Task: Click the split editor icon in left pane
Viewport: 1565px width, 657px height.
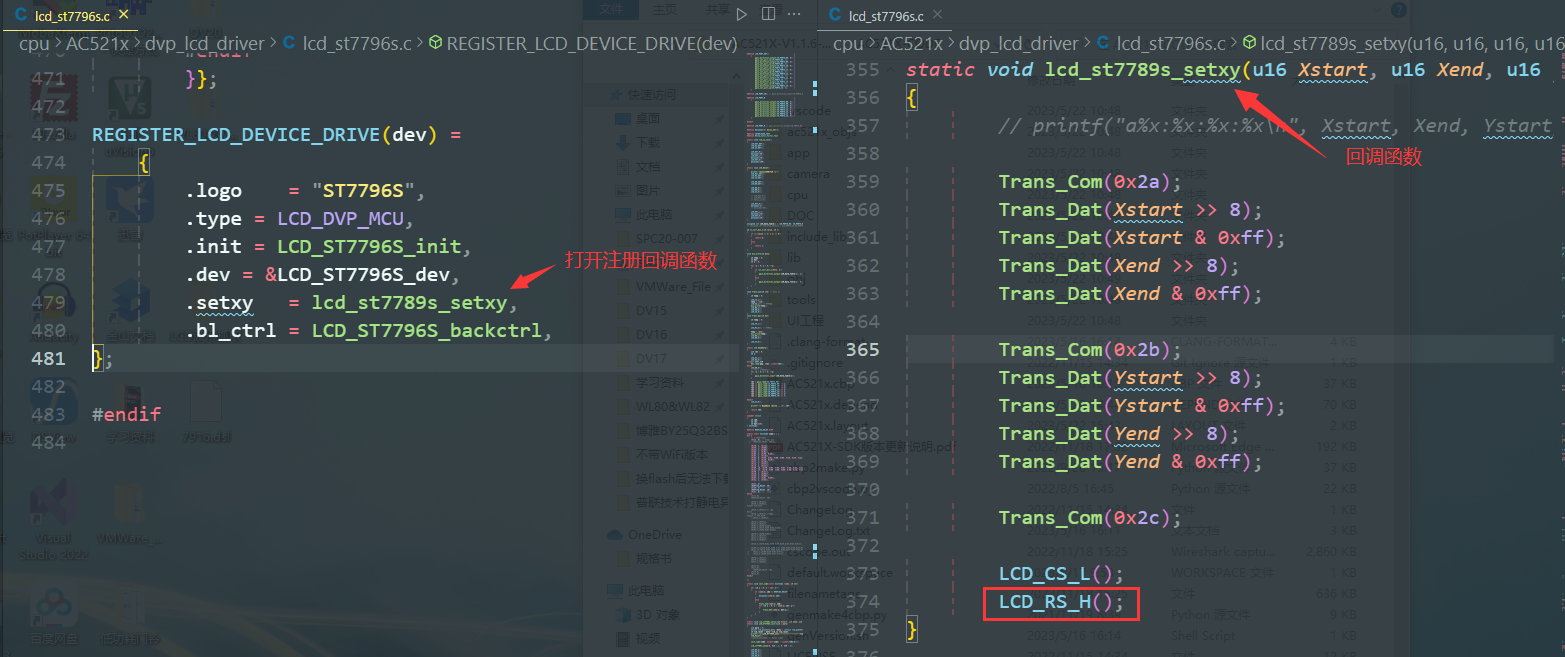Action: 768,15
